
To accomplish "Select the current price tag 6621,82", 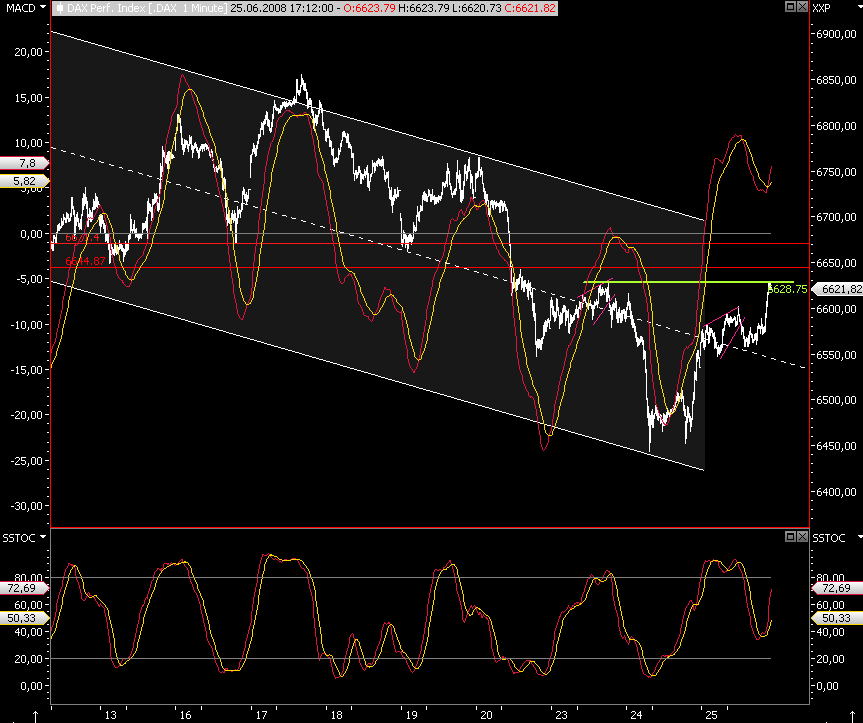I will pyautogui.click(x=838, y=289).
